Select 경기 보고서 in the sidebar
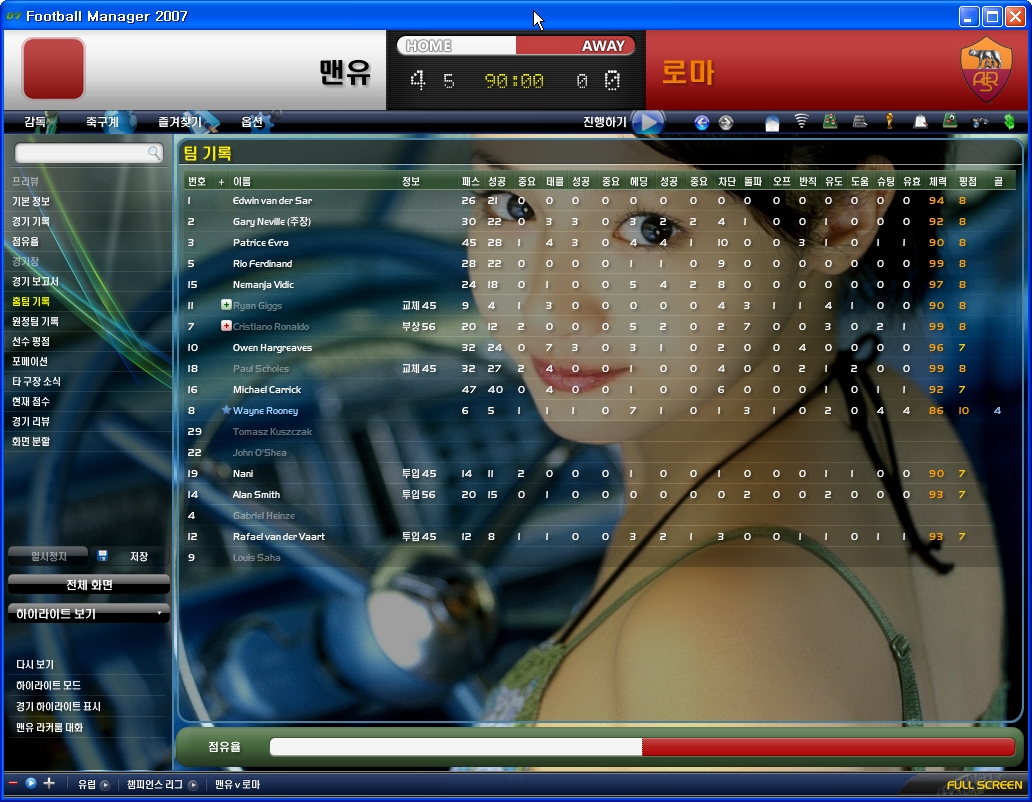1032x802 pixels. point(36,281)
